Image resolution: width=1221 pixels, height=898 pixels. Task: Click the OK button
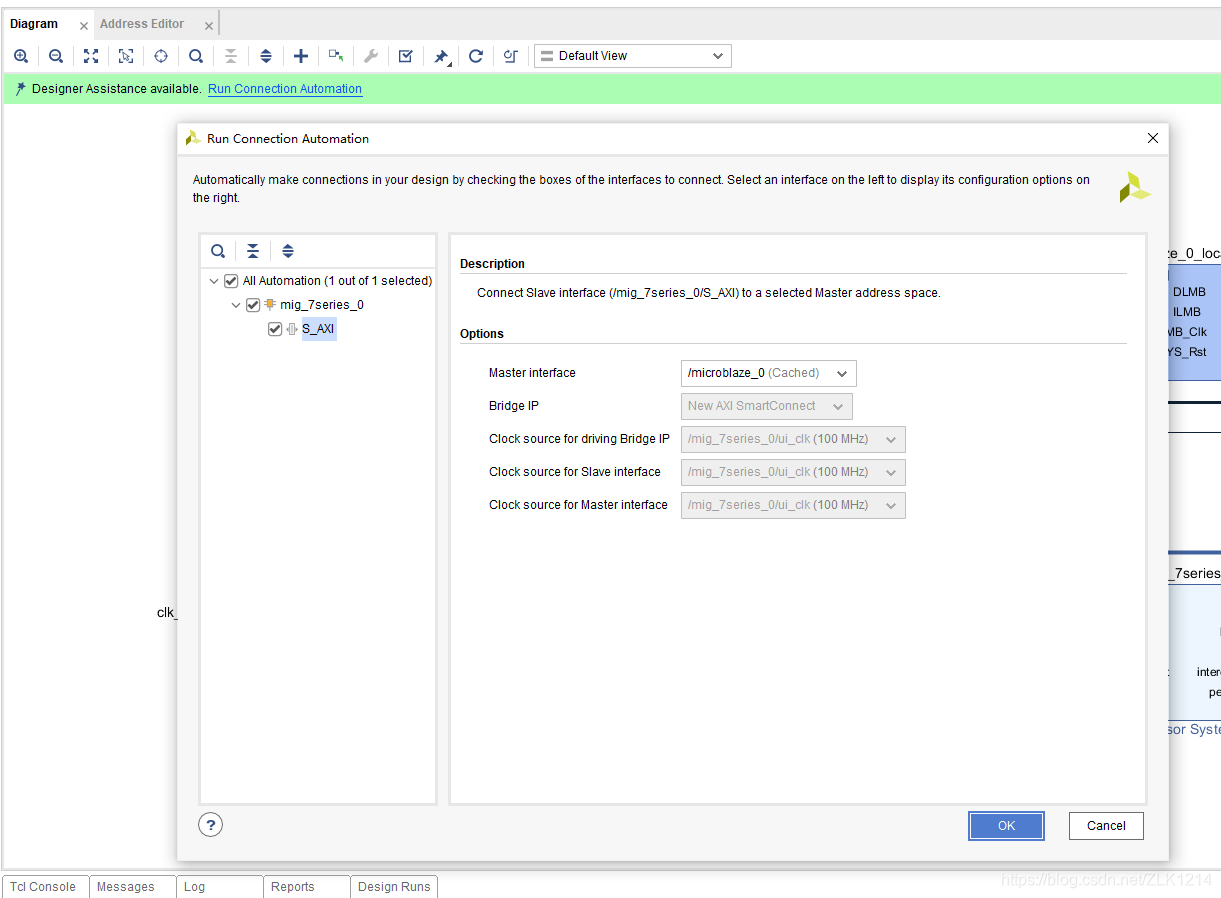click(1007, 826)
